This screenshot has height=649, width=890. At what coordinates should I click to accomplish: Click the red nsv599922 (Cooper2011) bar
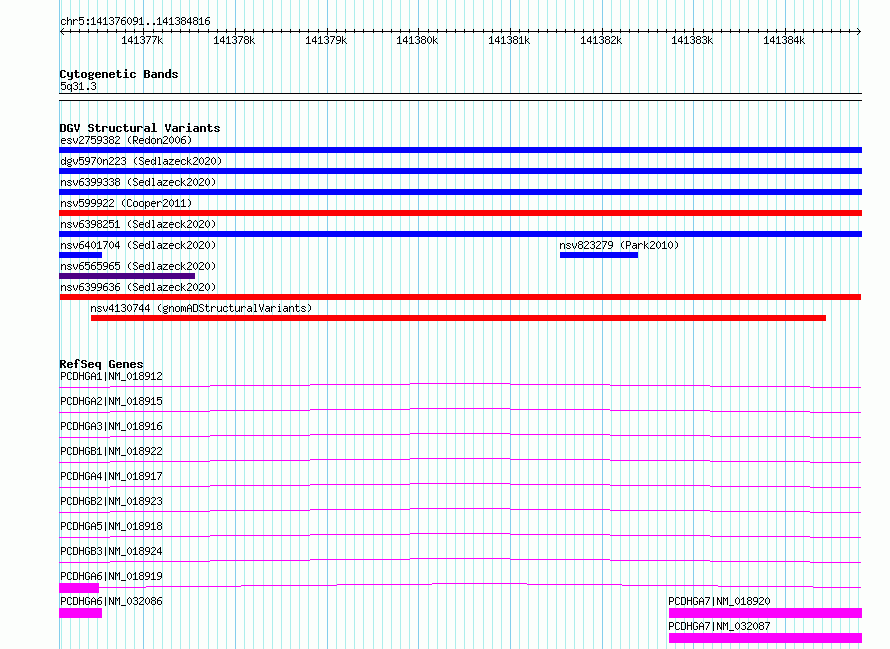click(x=460, y=213)
